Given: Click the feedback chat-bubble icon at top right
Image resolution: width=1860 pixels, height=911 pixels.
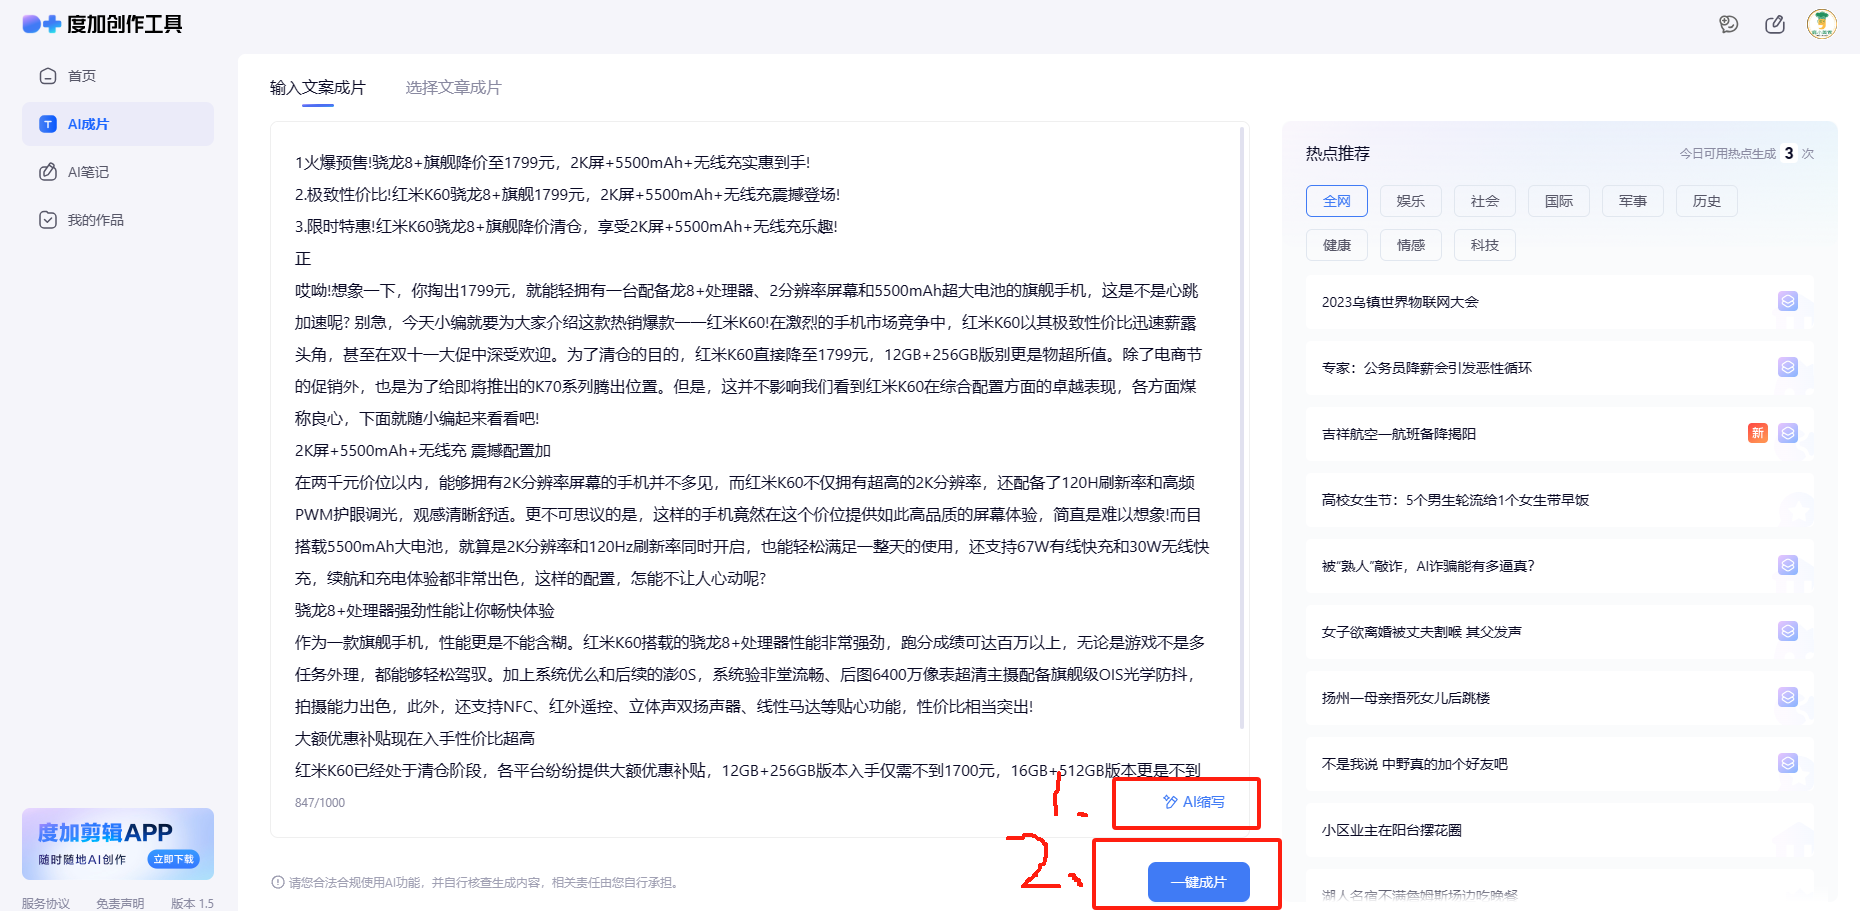Looking at the screenshot, I should [x=1729, y=24].
